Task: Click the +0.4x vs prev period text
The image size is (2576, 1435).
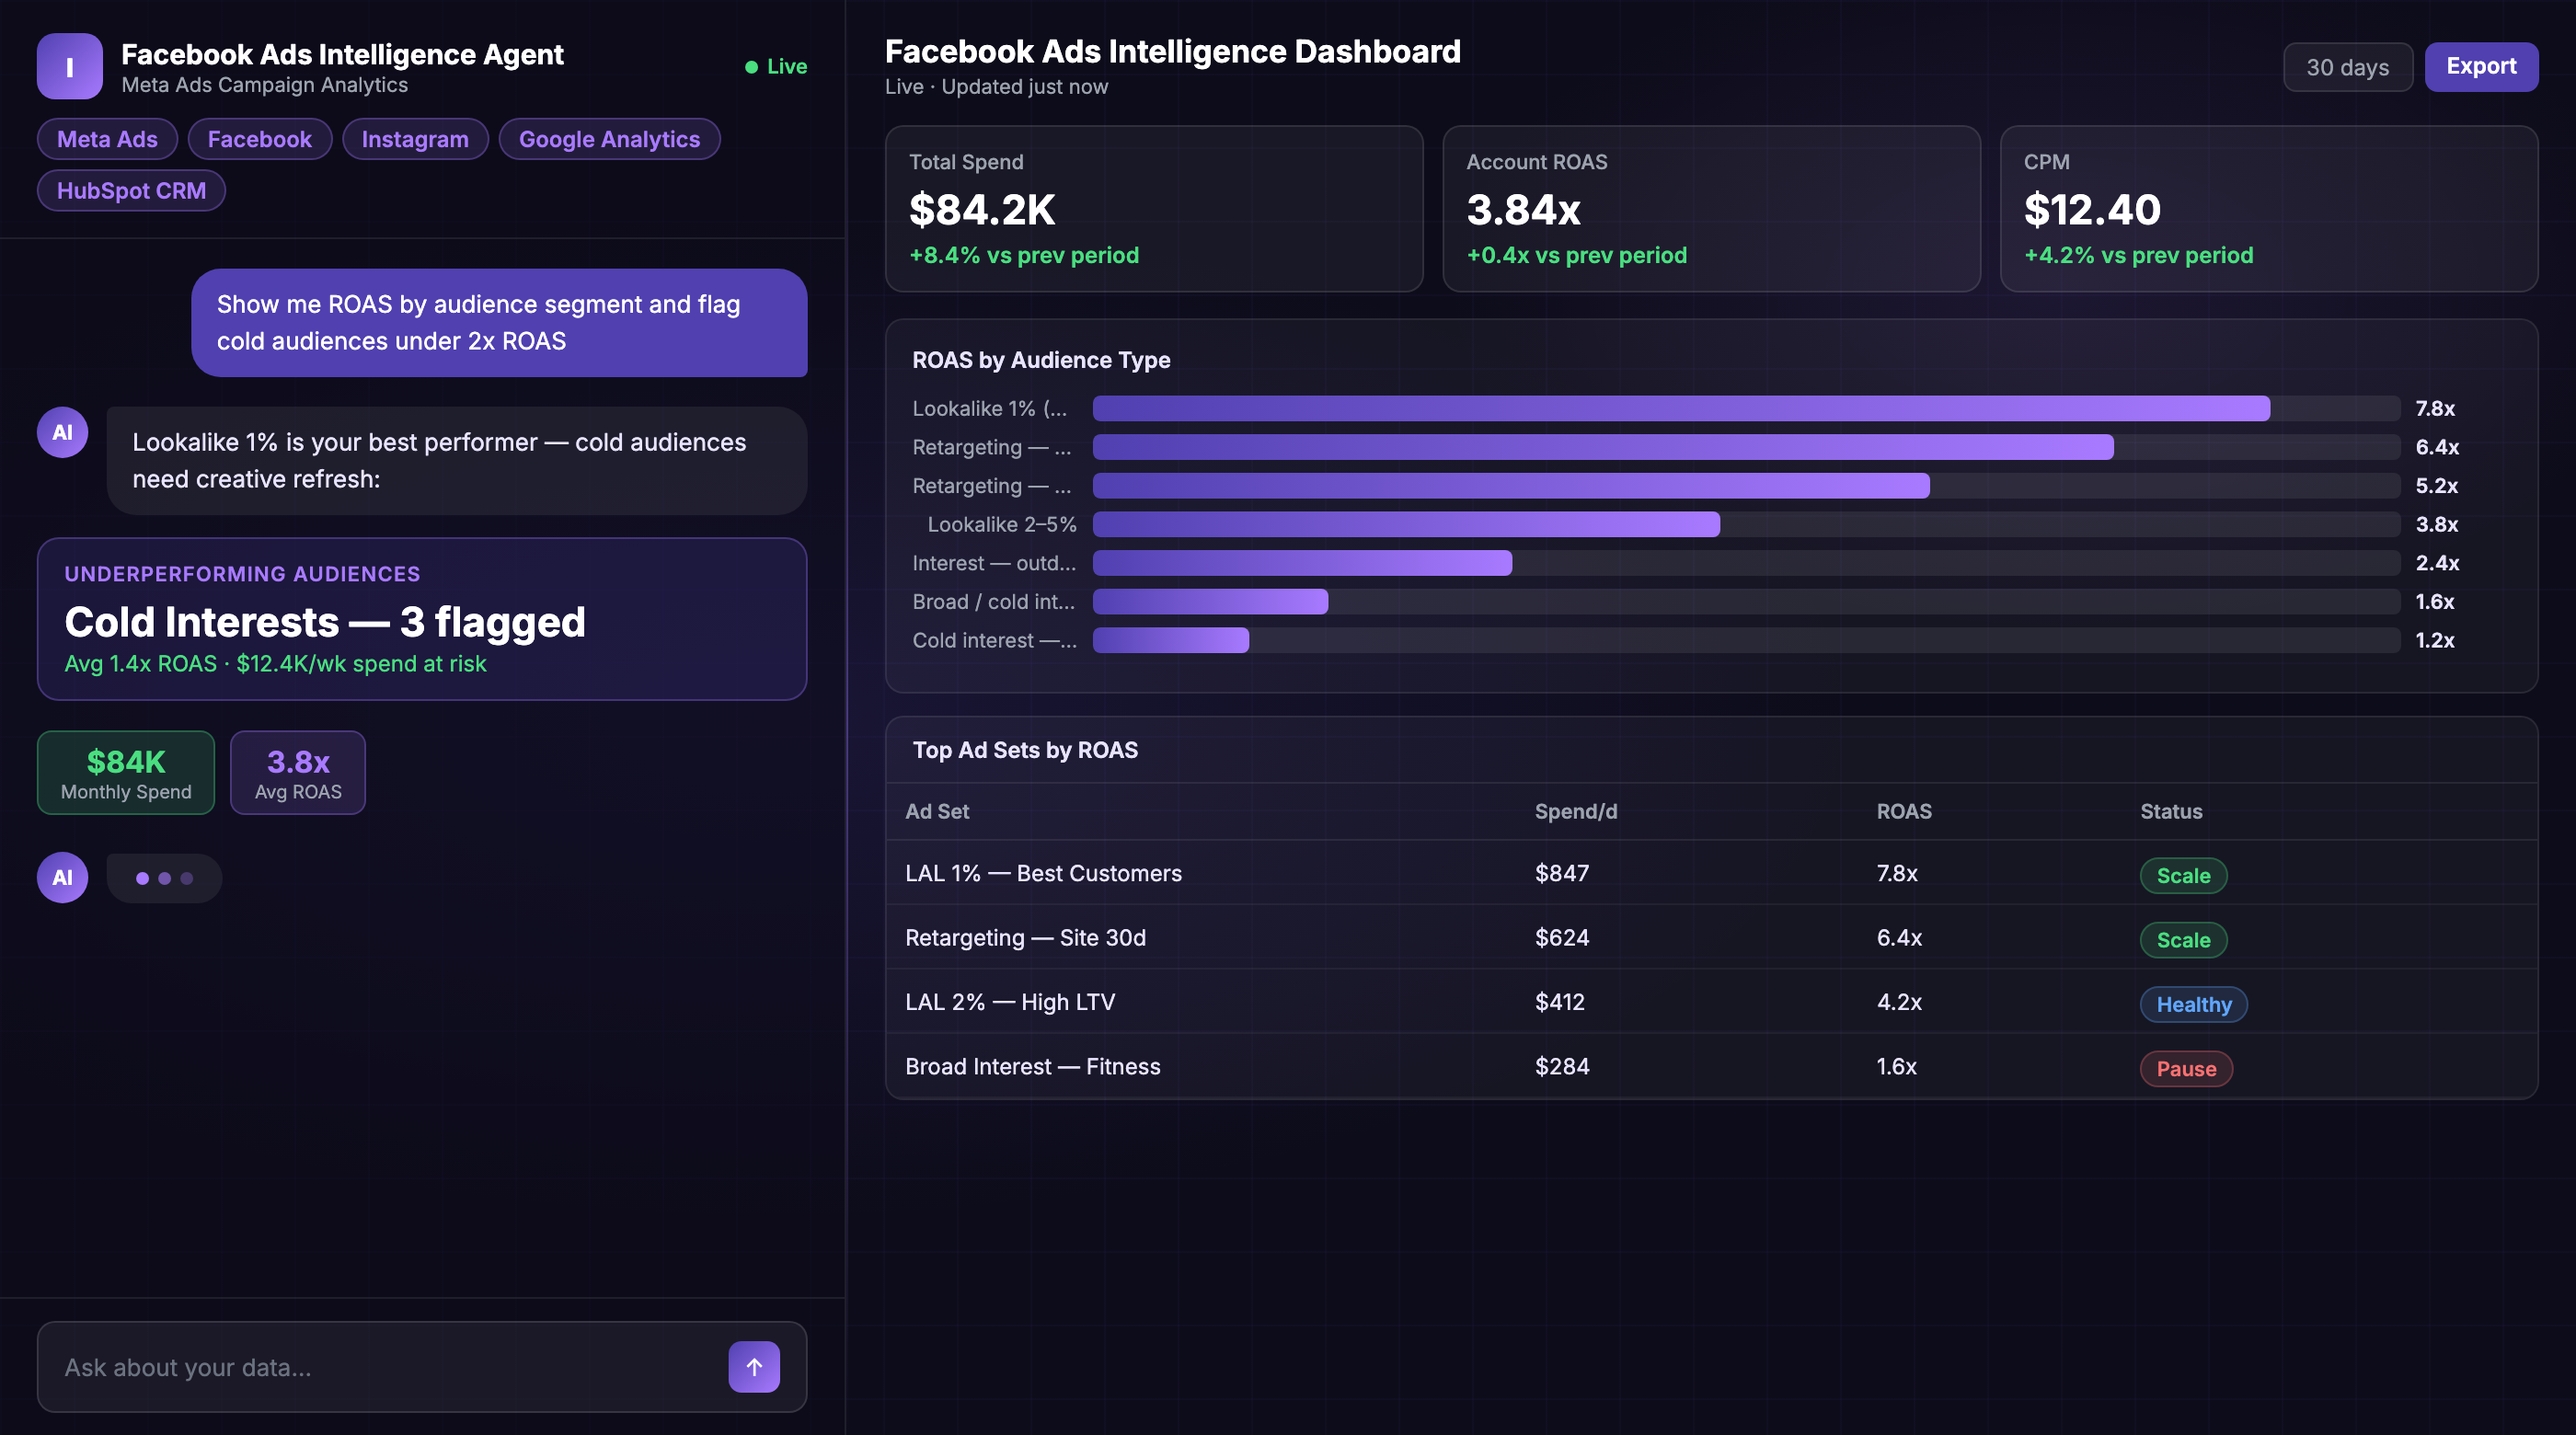Action: pyautogui.click(x=1577, y=255)
